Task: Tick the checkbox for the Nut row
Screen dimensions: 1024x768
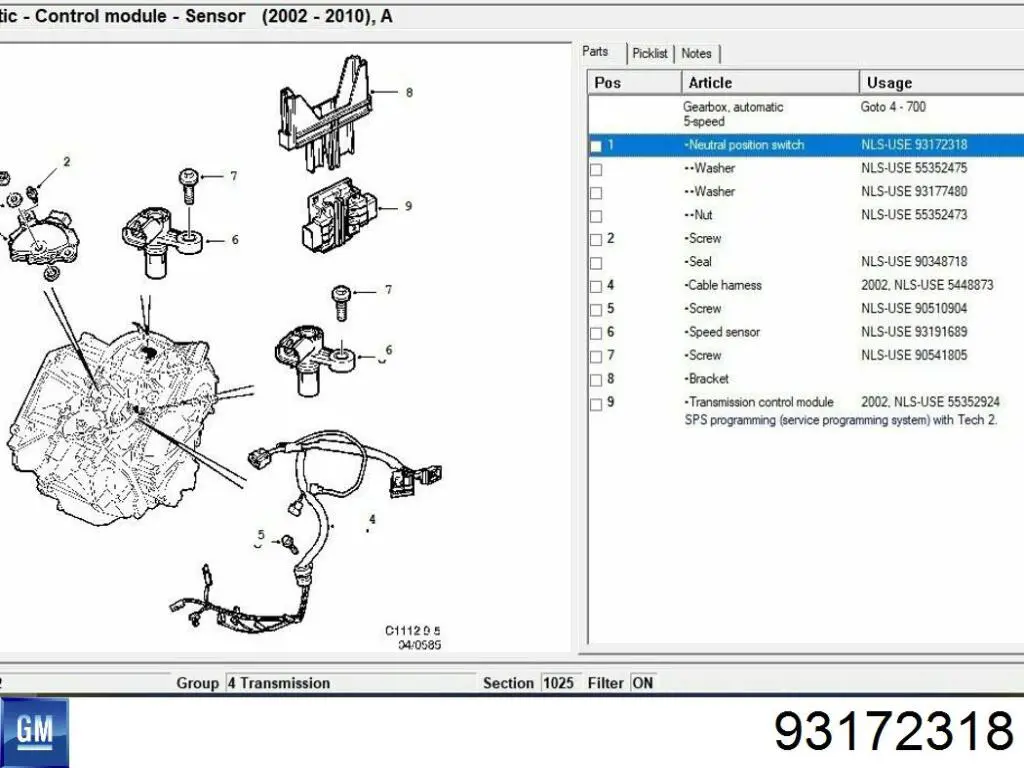Action: [x=596, y=216]
